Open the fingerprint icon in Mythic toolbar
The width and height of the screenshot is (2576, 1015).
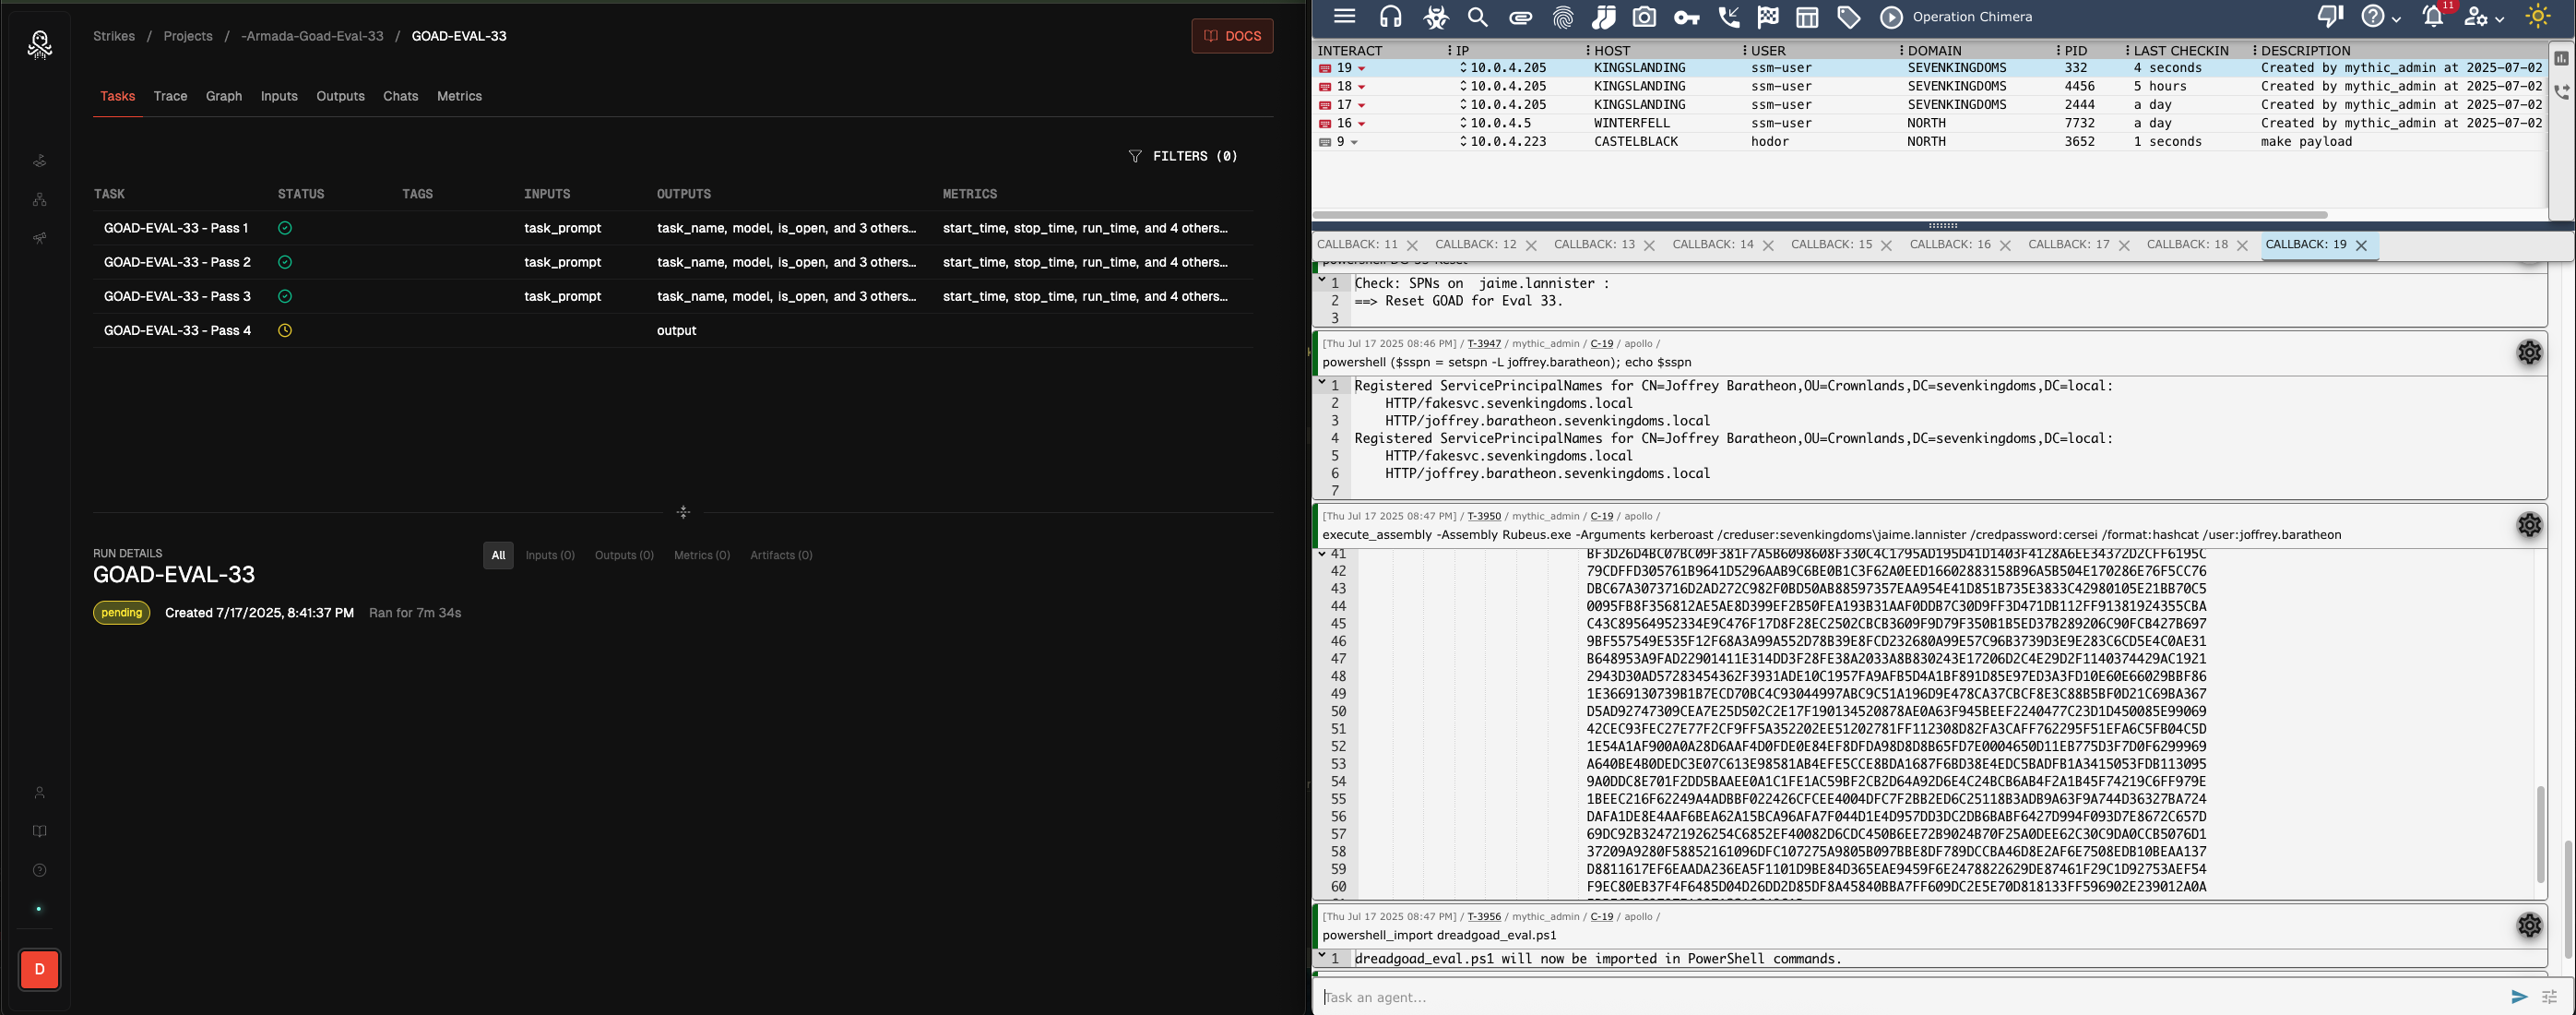pos(1563,17)
